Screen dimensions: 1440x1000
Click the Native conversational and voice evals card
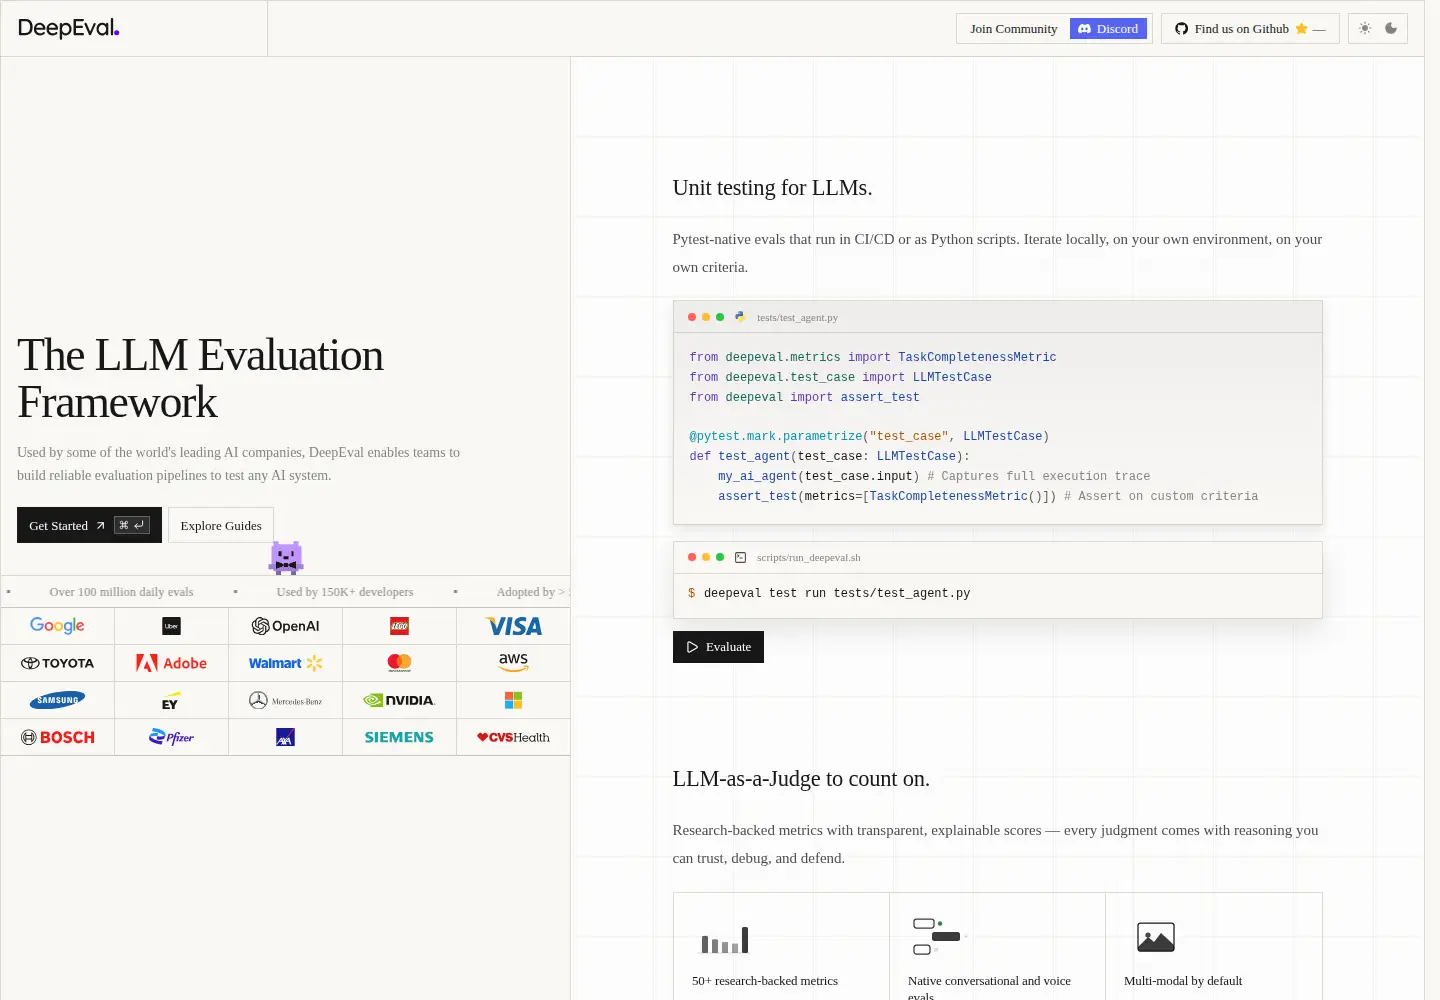[x=997, y=946]
